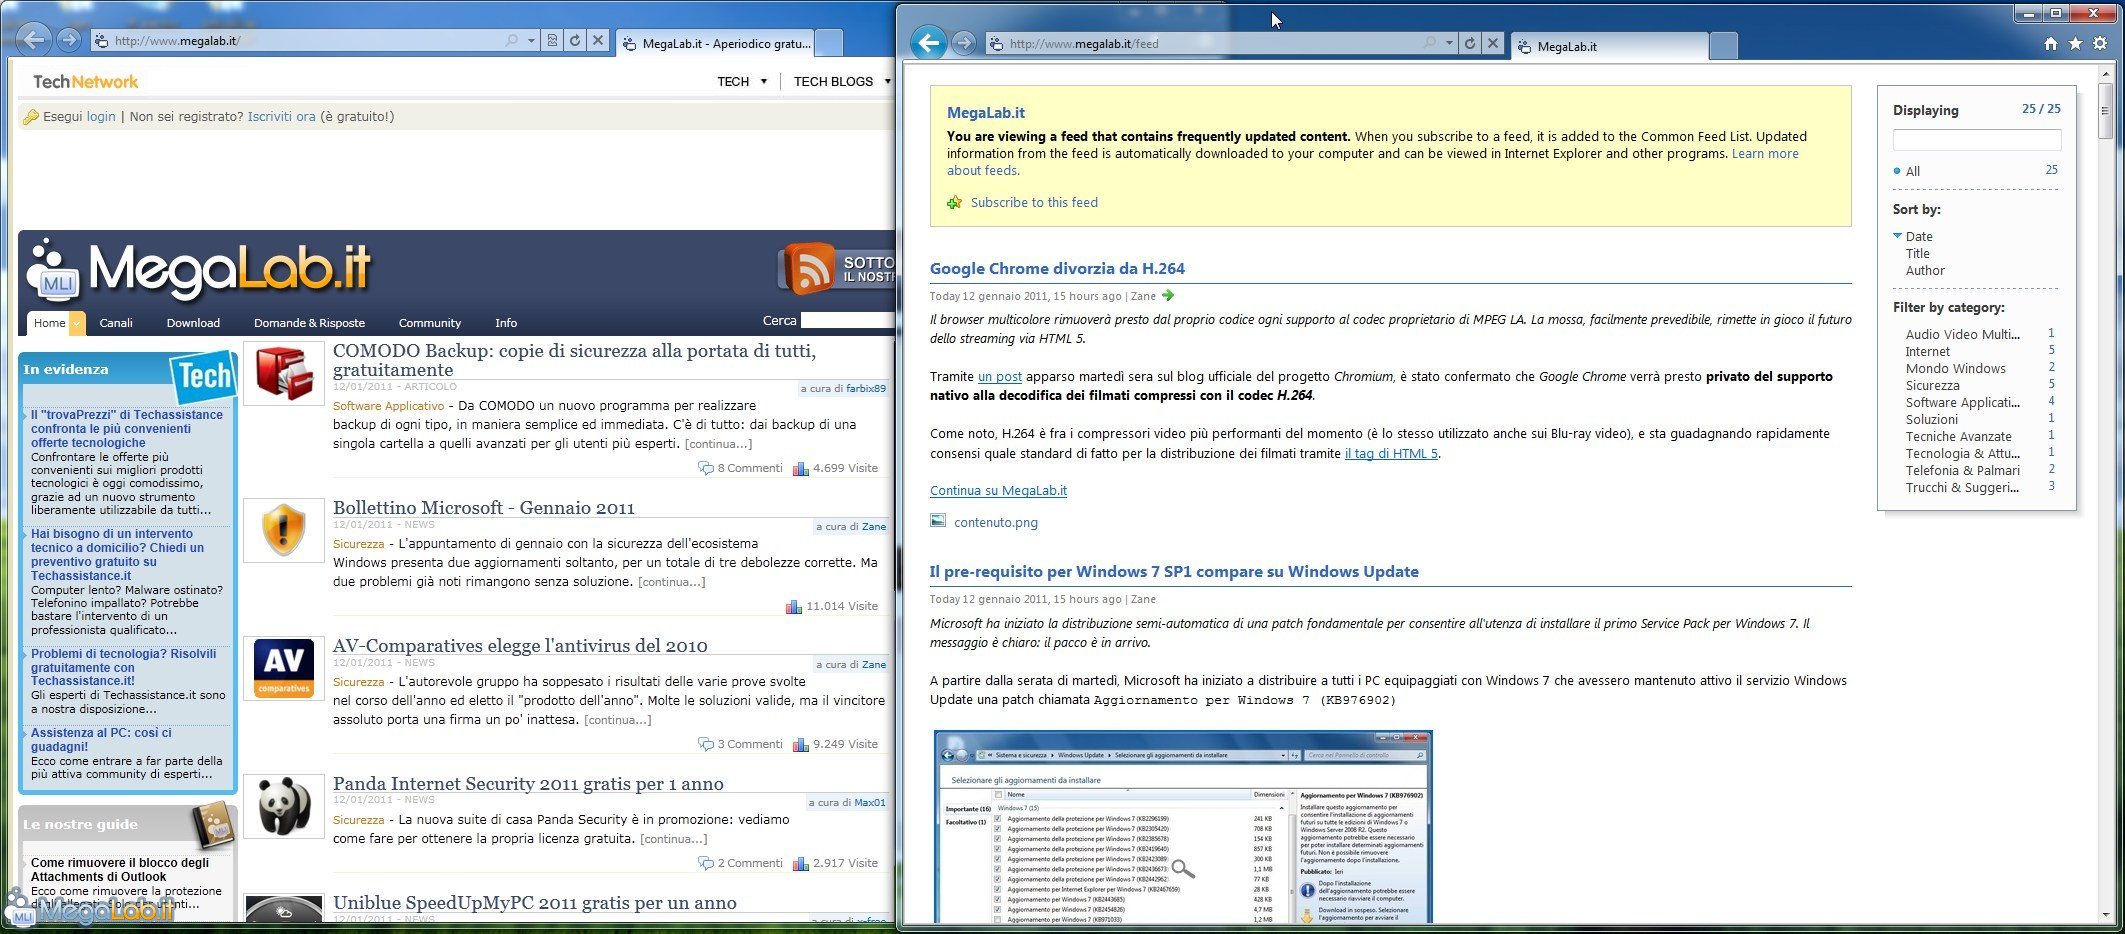Click the Home icon in the feed window
Viewport: 2125px width, 934px height.
[x=2050, y=44]
